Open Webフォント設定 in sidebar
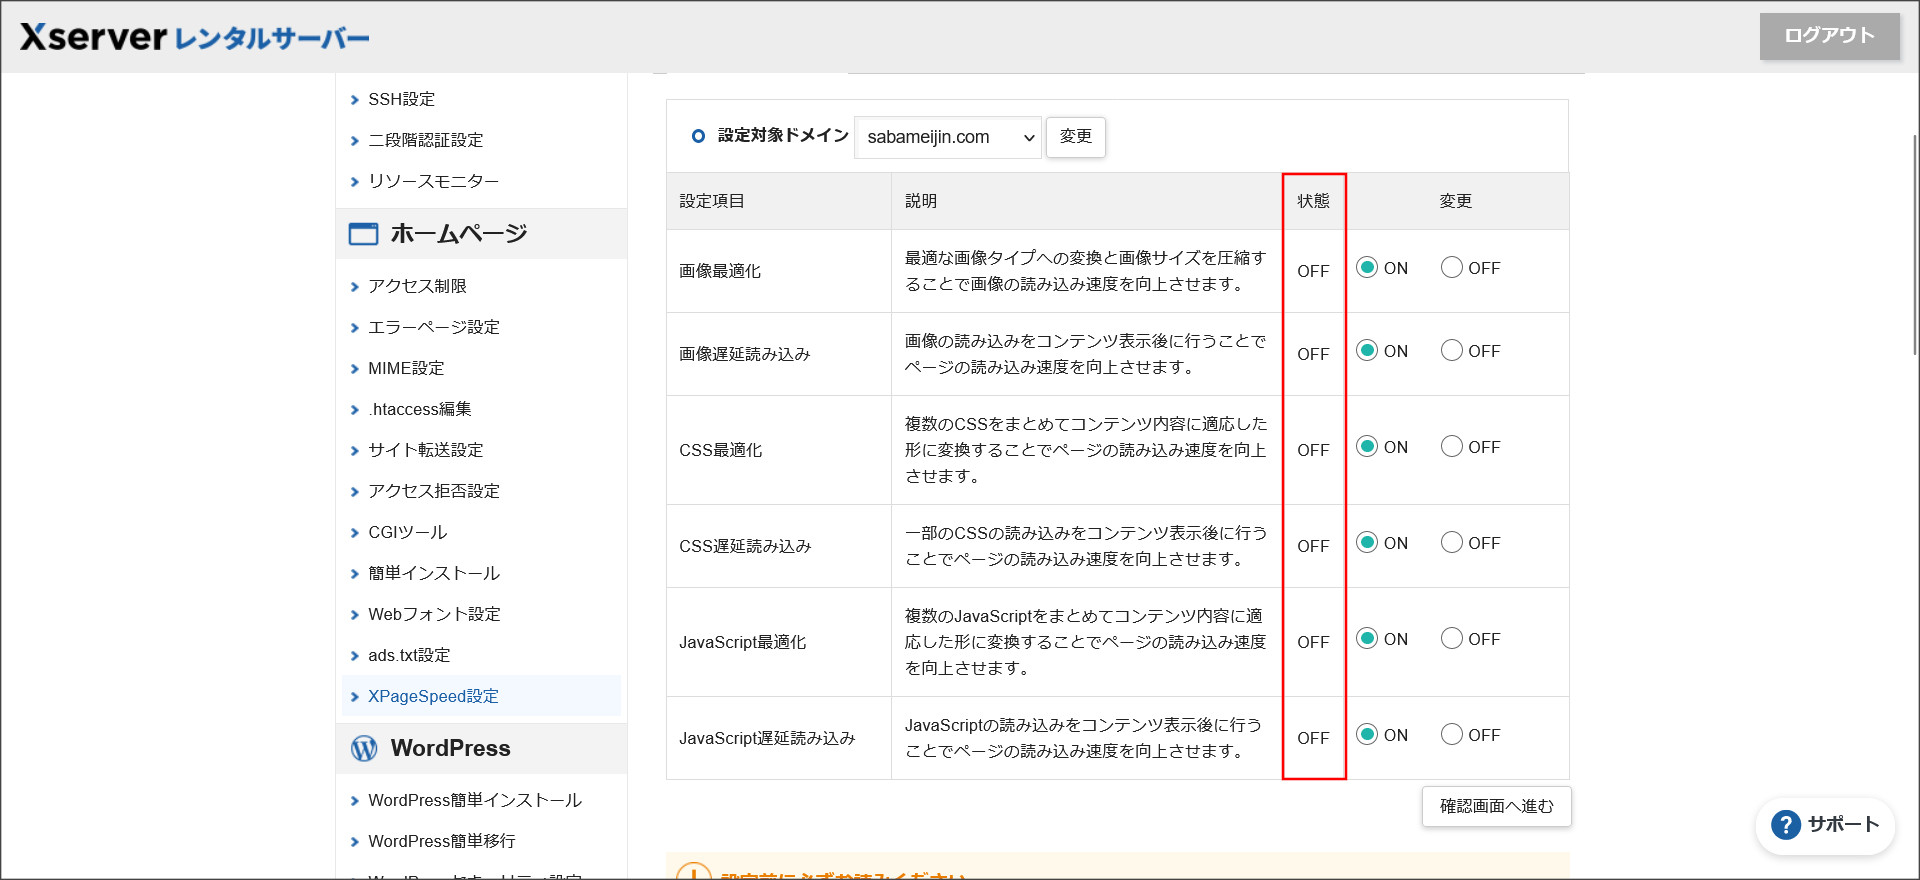 (x=434, y=614)
